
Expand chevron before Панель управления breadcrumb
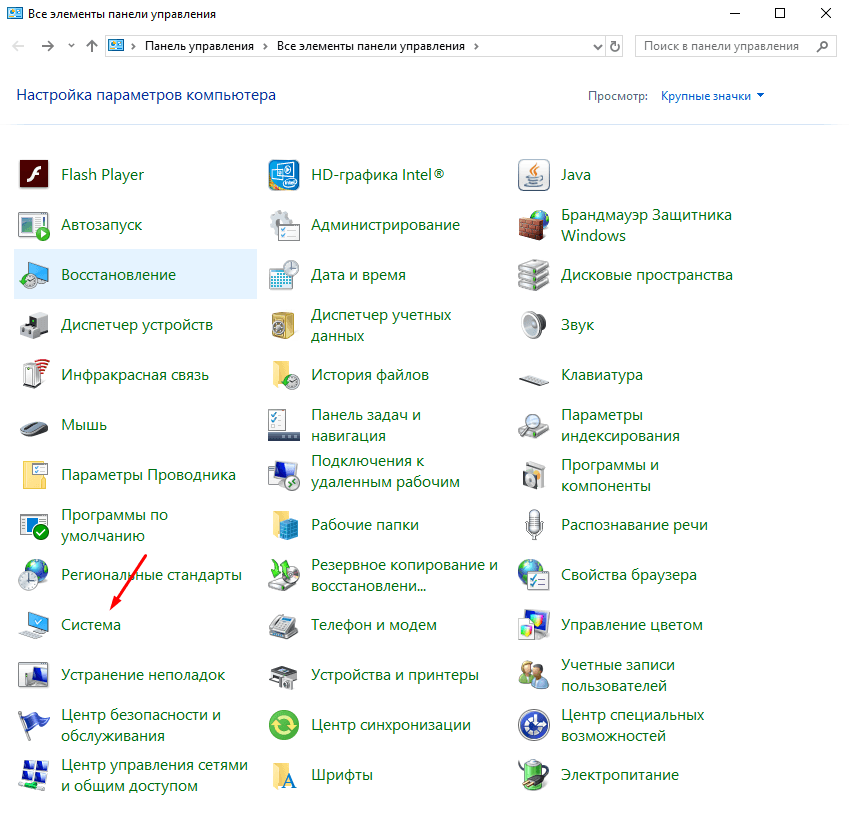[133, 46]
